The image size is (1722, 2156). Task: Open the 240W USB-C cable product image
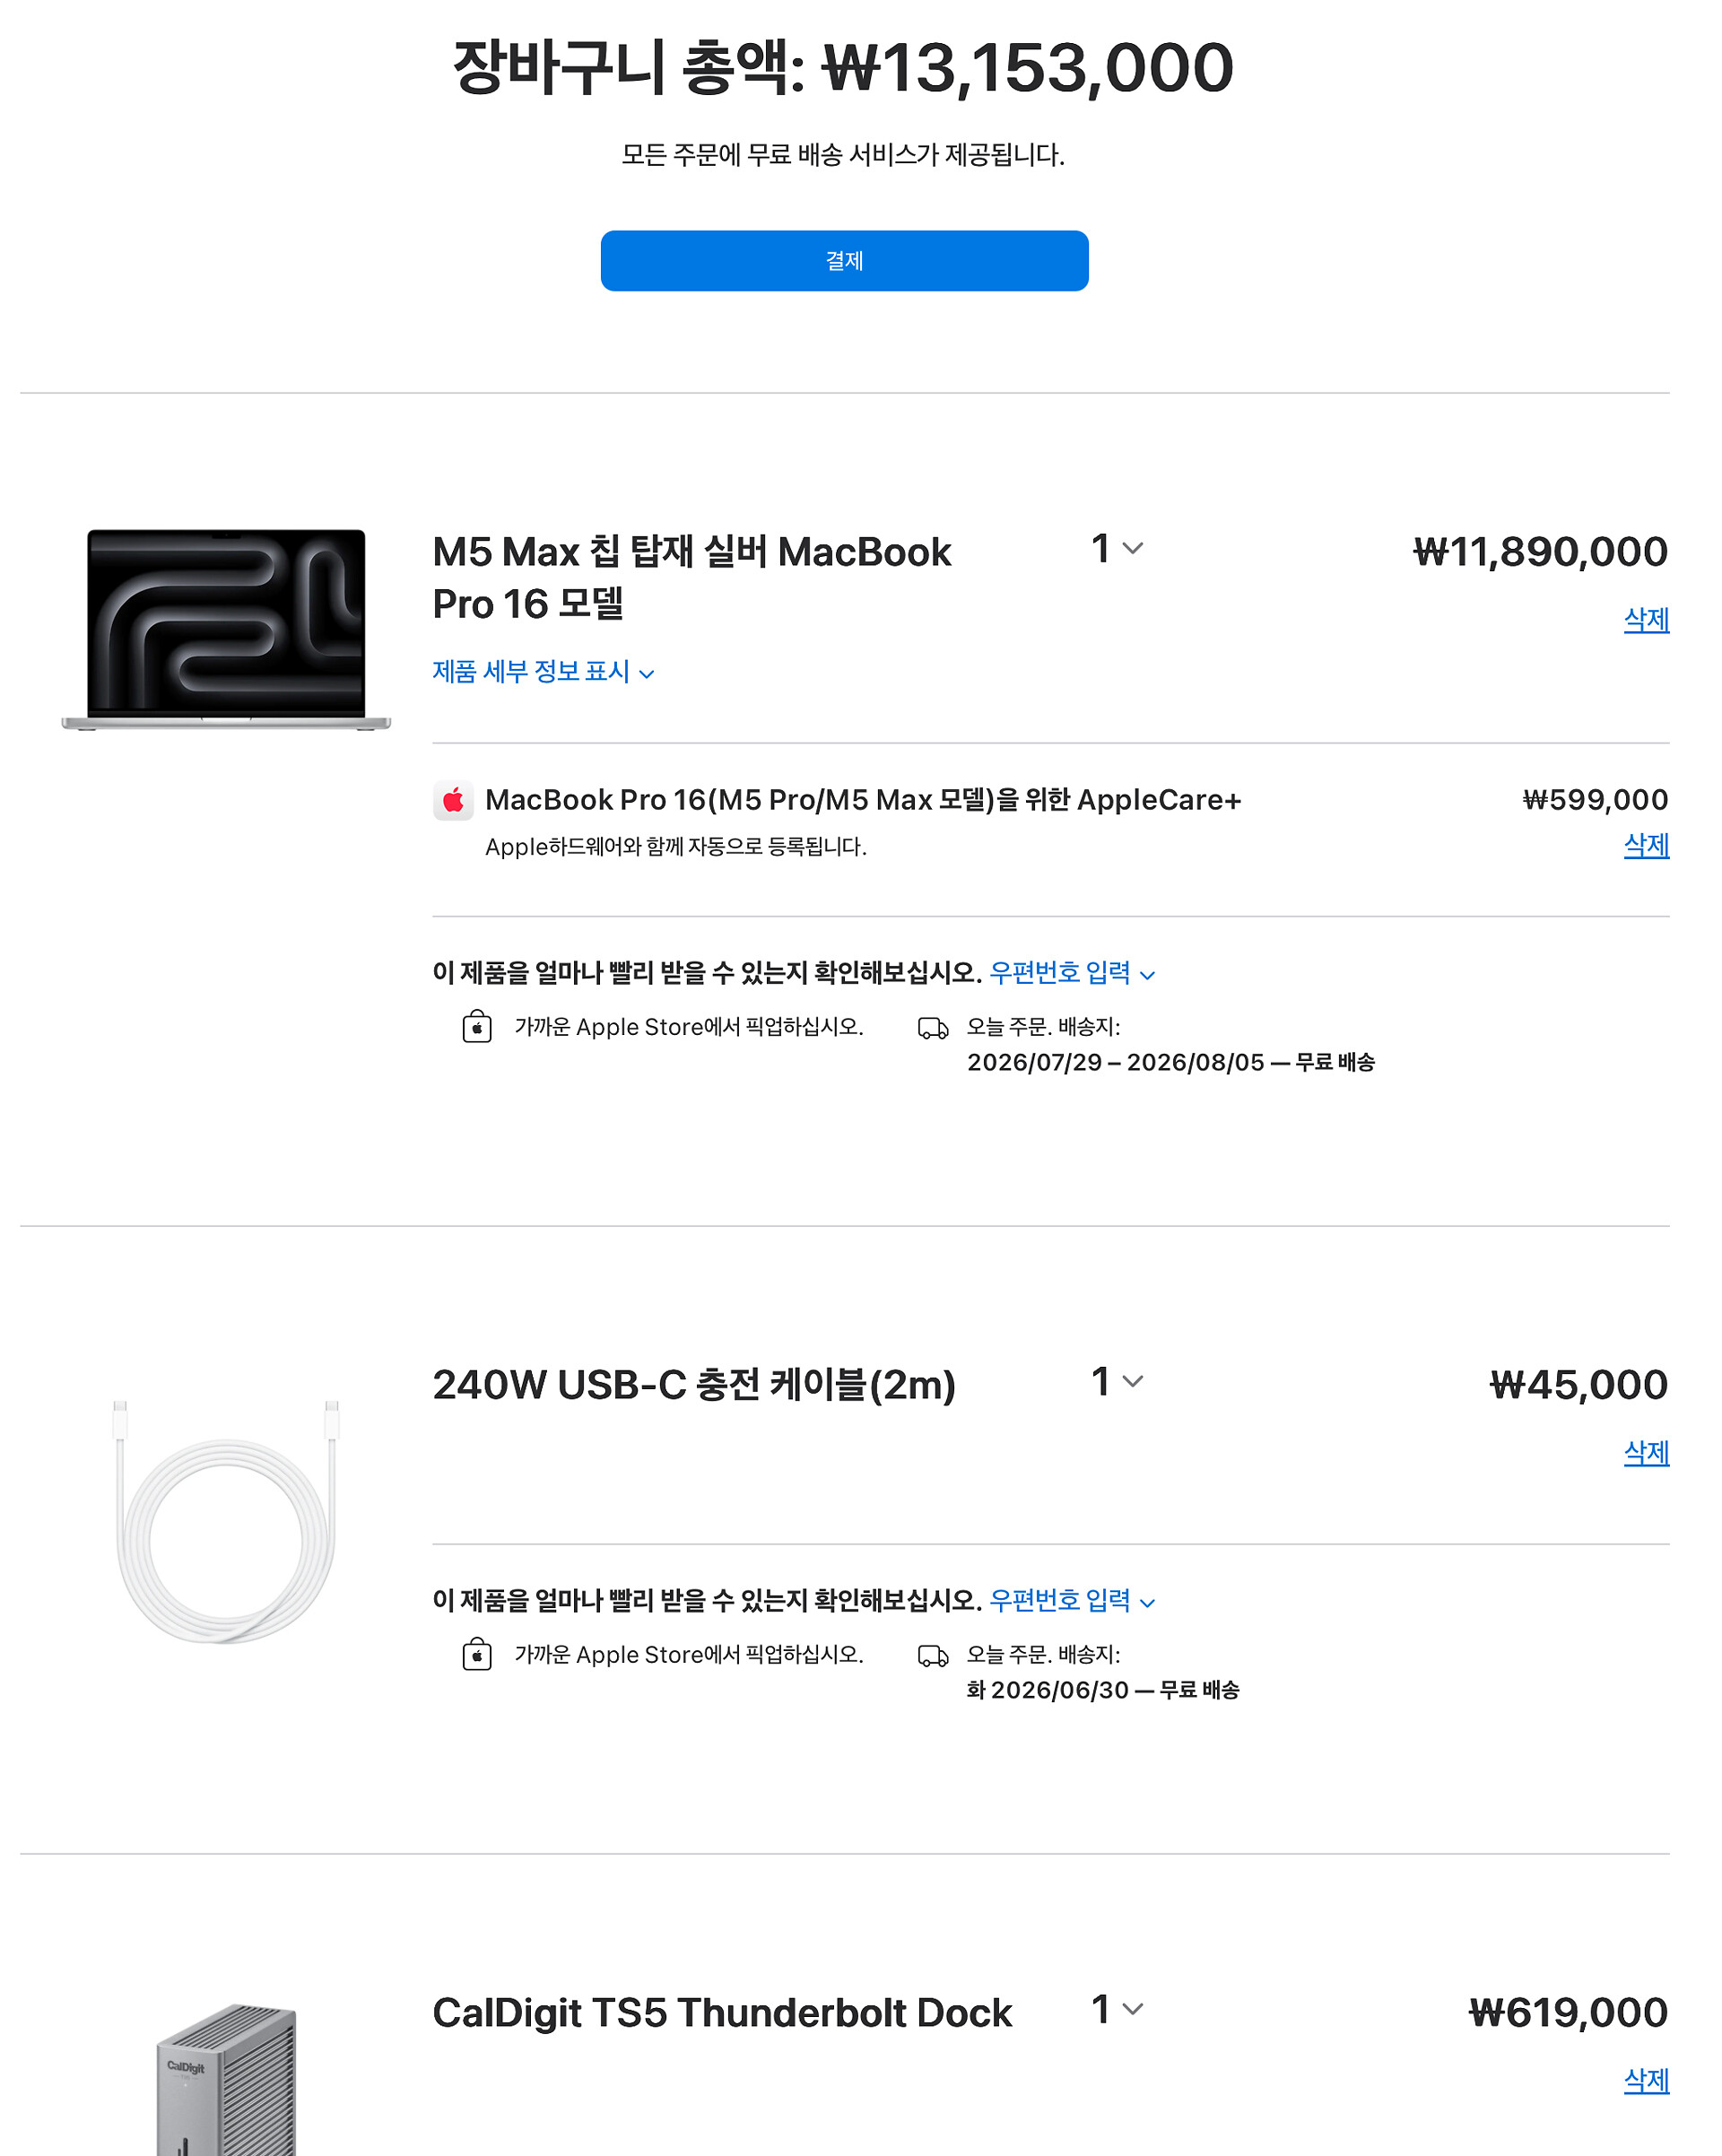pos(226,1522)
